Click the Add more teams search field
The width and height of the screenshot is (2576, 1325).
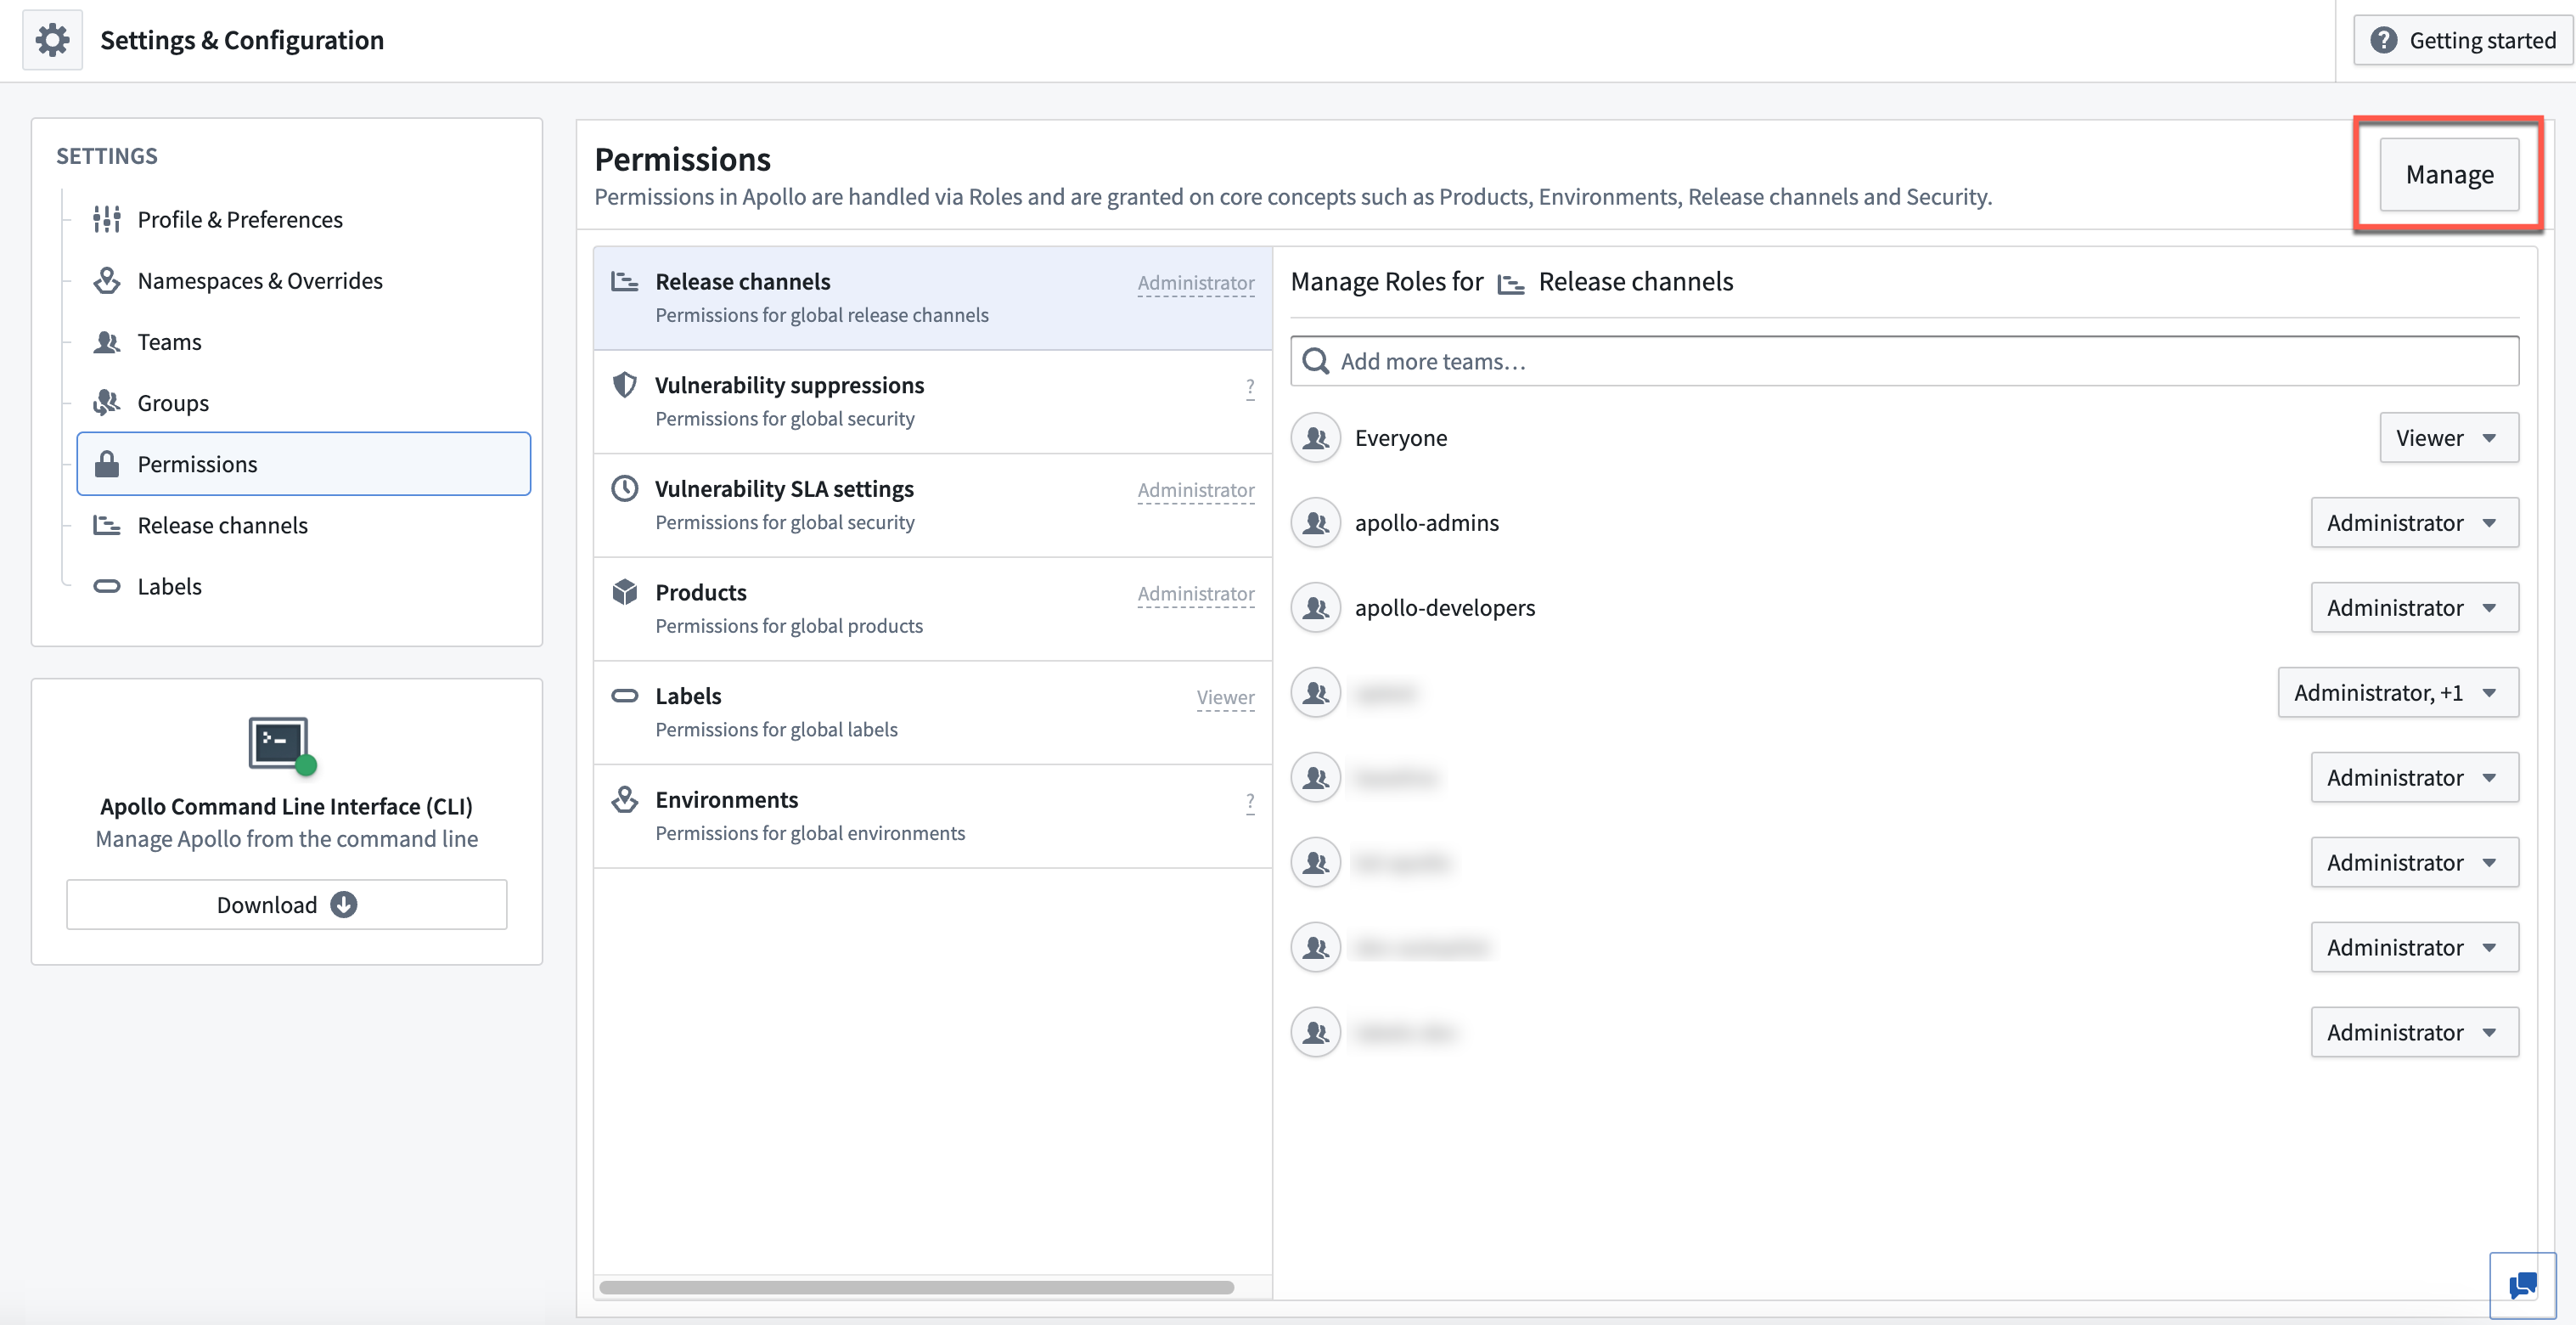pos(1904,361)
